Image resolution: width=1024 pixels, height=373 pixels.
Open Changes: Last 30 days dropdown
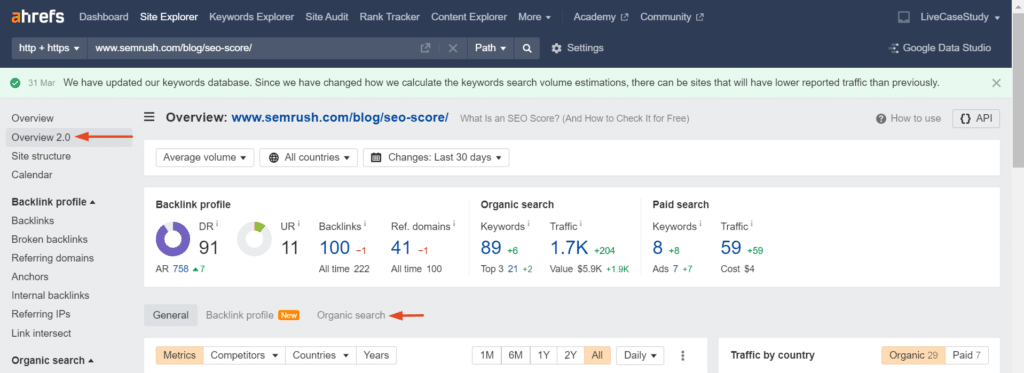tap(436, 157)
